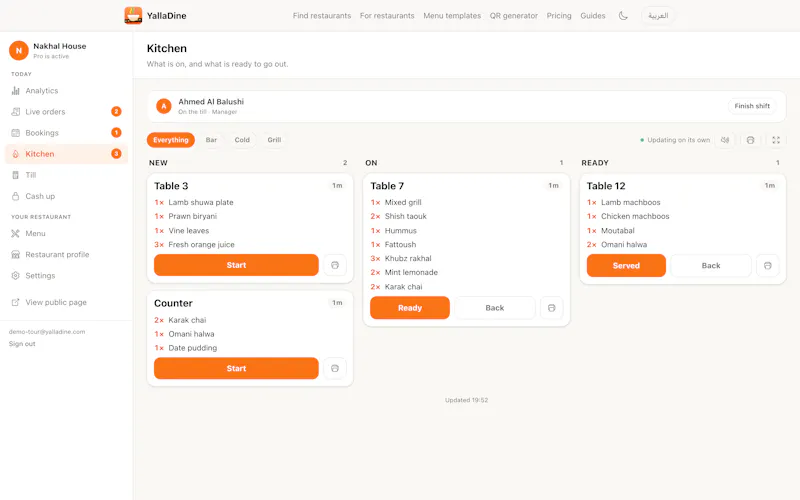800x500 pixels.
Task: Open Find restaurants page
Action: point(322,16)
